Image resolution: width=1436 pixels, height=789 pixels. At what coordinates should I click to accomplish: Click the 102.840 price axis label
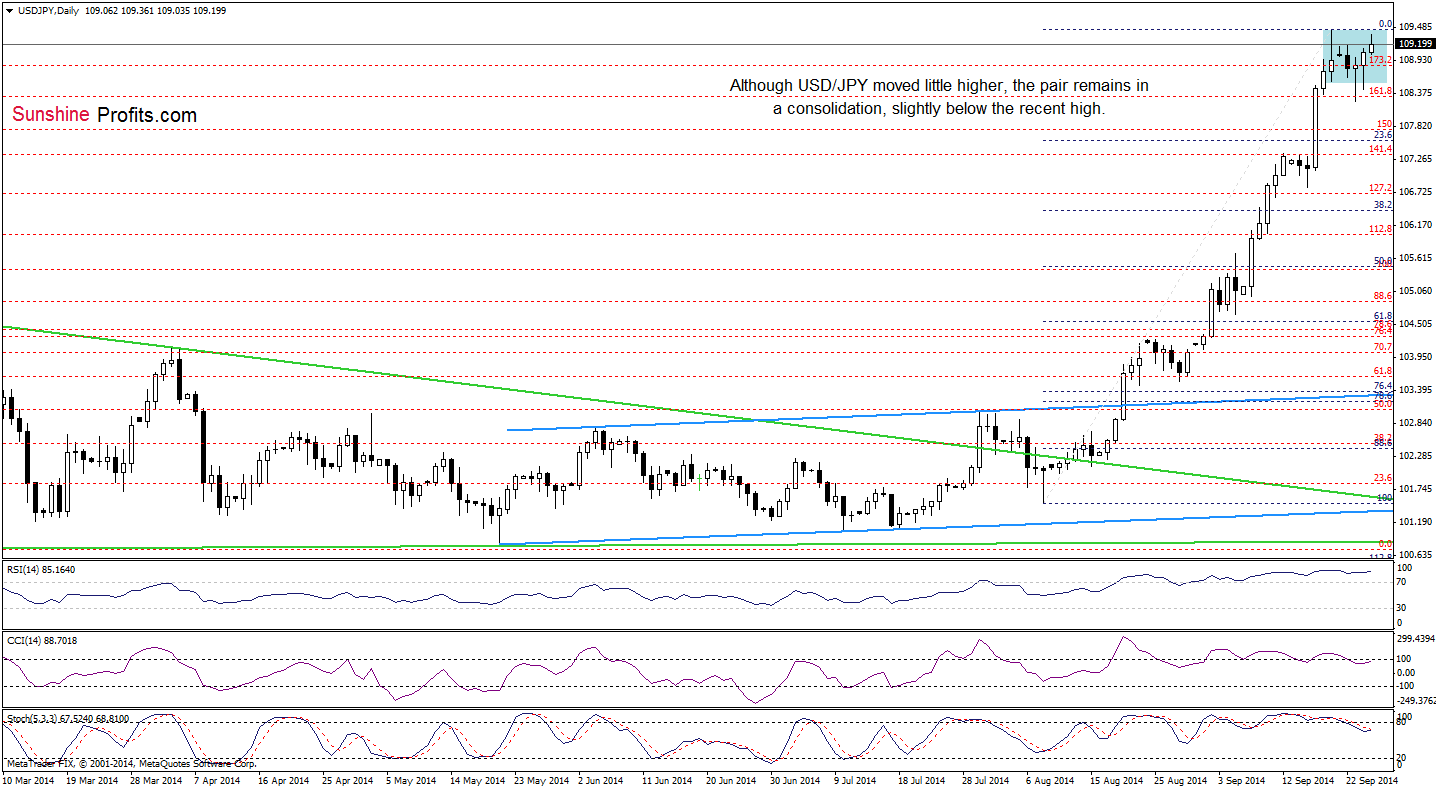click(1415, 423)
